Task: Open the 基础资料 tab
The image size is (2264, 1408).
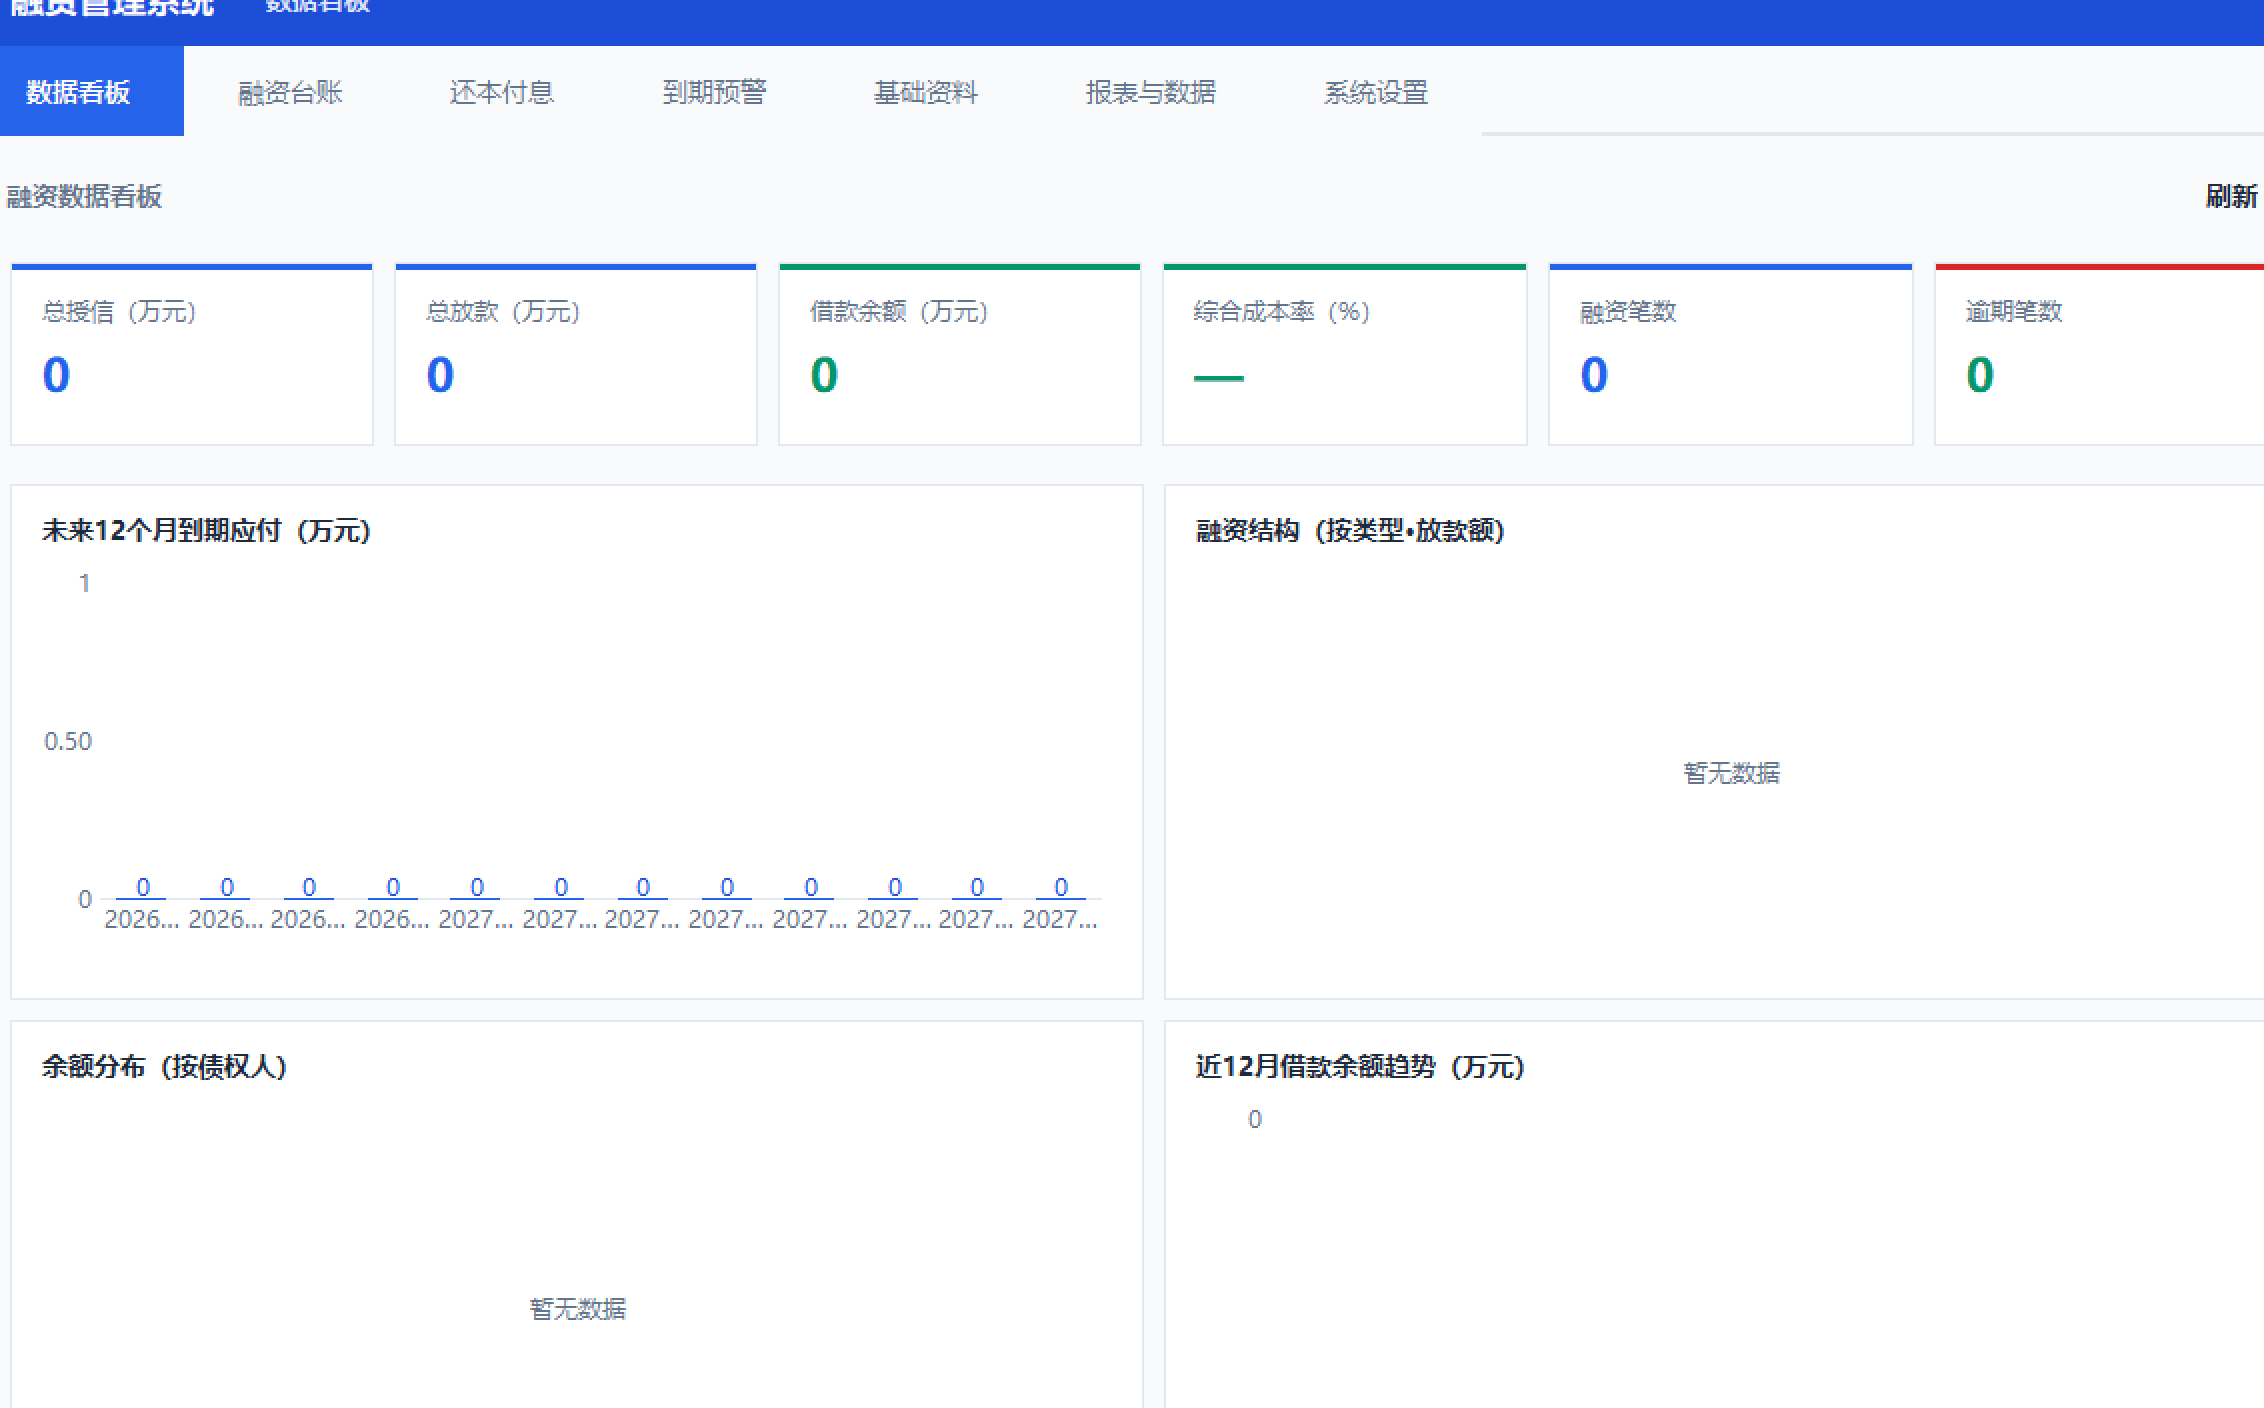Action: click(x=926, y=92)
